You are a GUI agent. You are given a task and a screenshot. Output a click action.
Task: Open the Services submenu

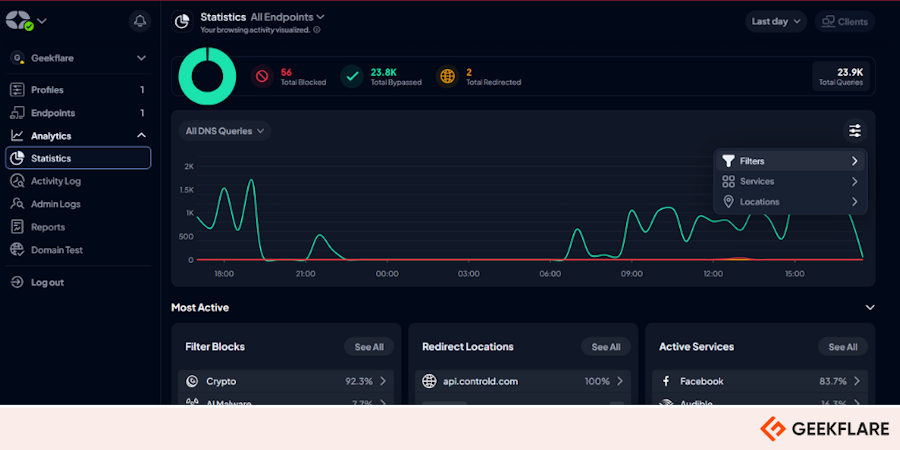pyautogui.click(x=790, y=181)
